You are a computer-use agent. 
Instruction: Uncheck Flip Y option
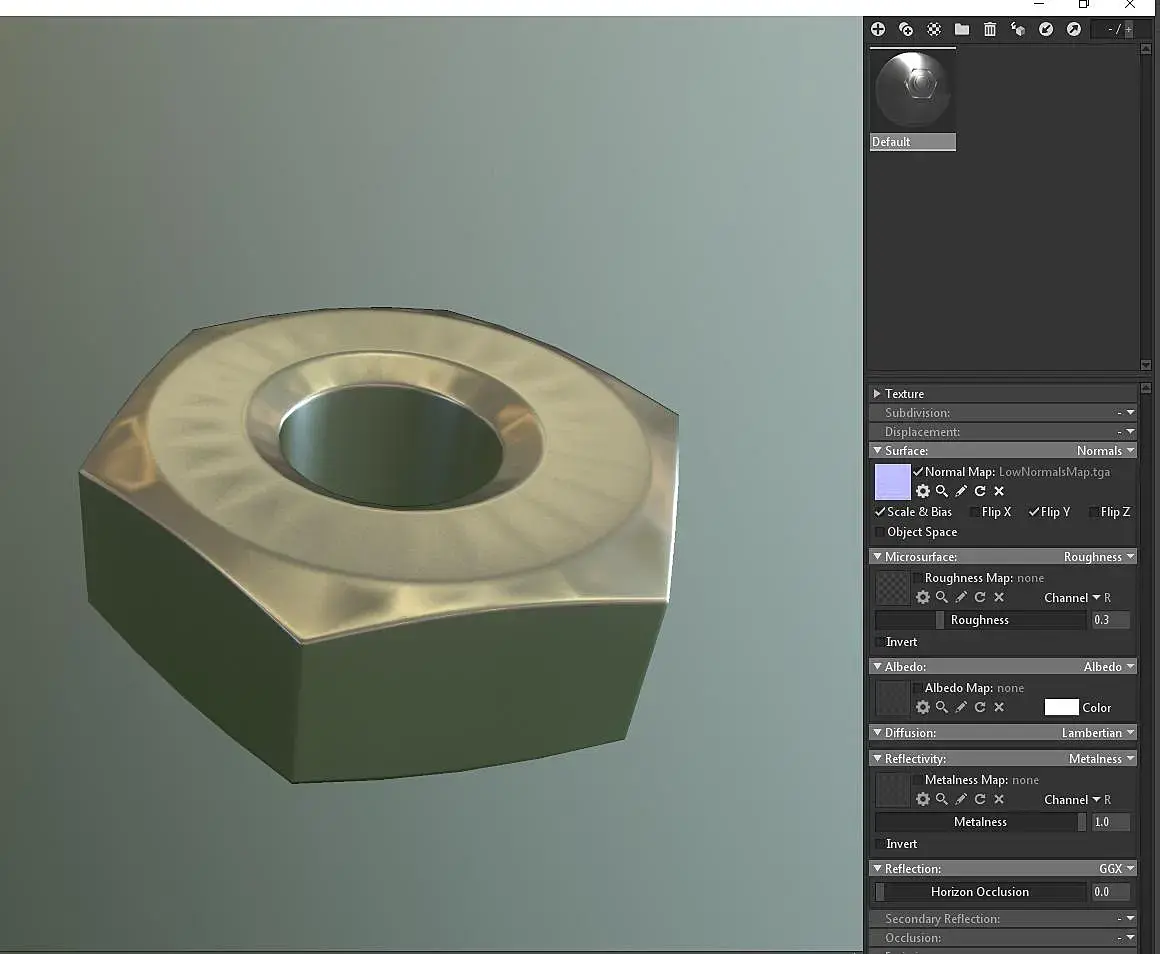click(x=1034, y=512)
